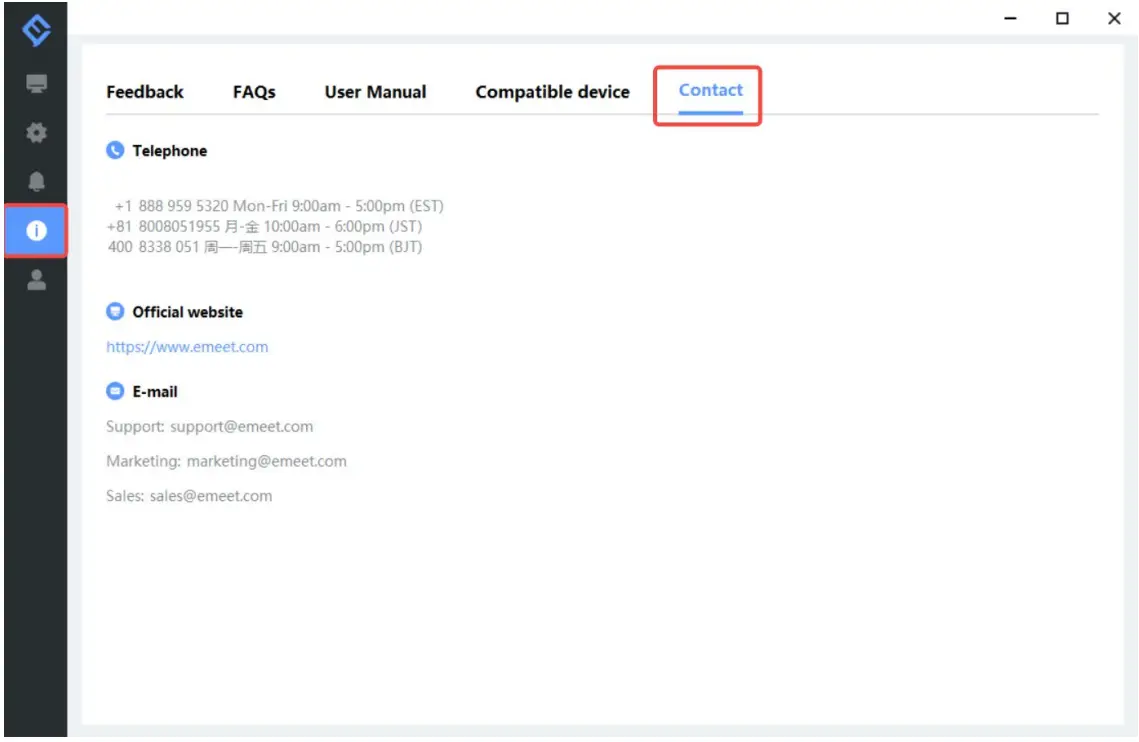Switch to the Feedback tab
The height and width of the screenshot is (742, 1139).
[x=145, y=92]
